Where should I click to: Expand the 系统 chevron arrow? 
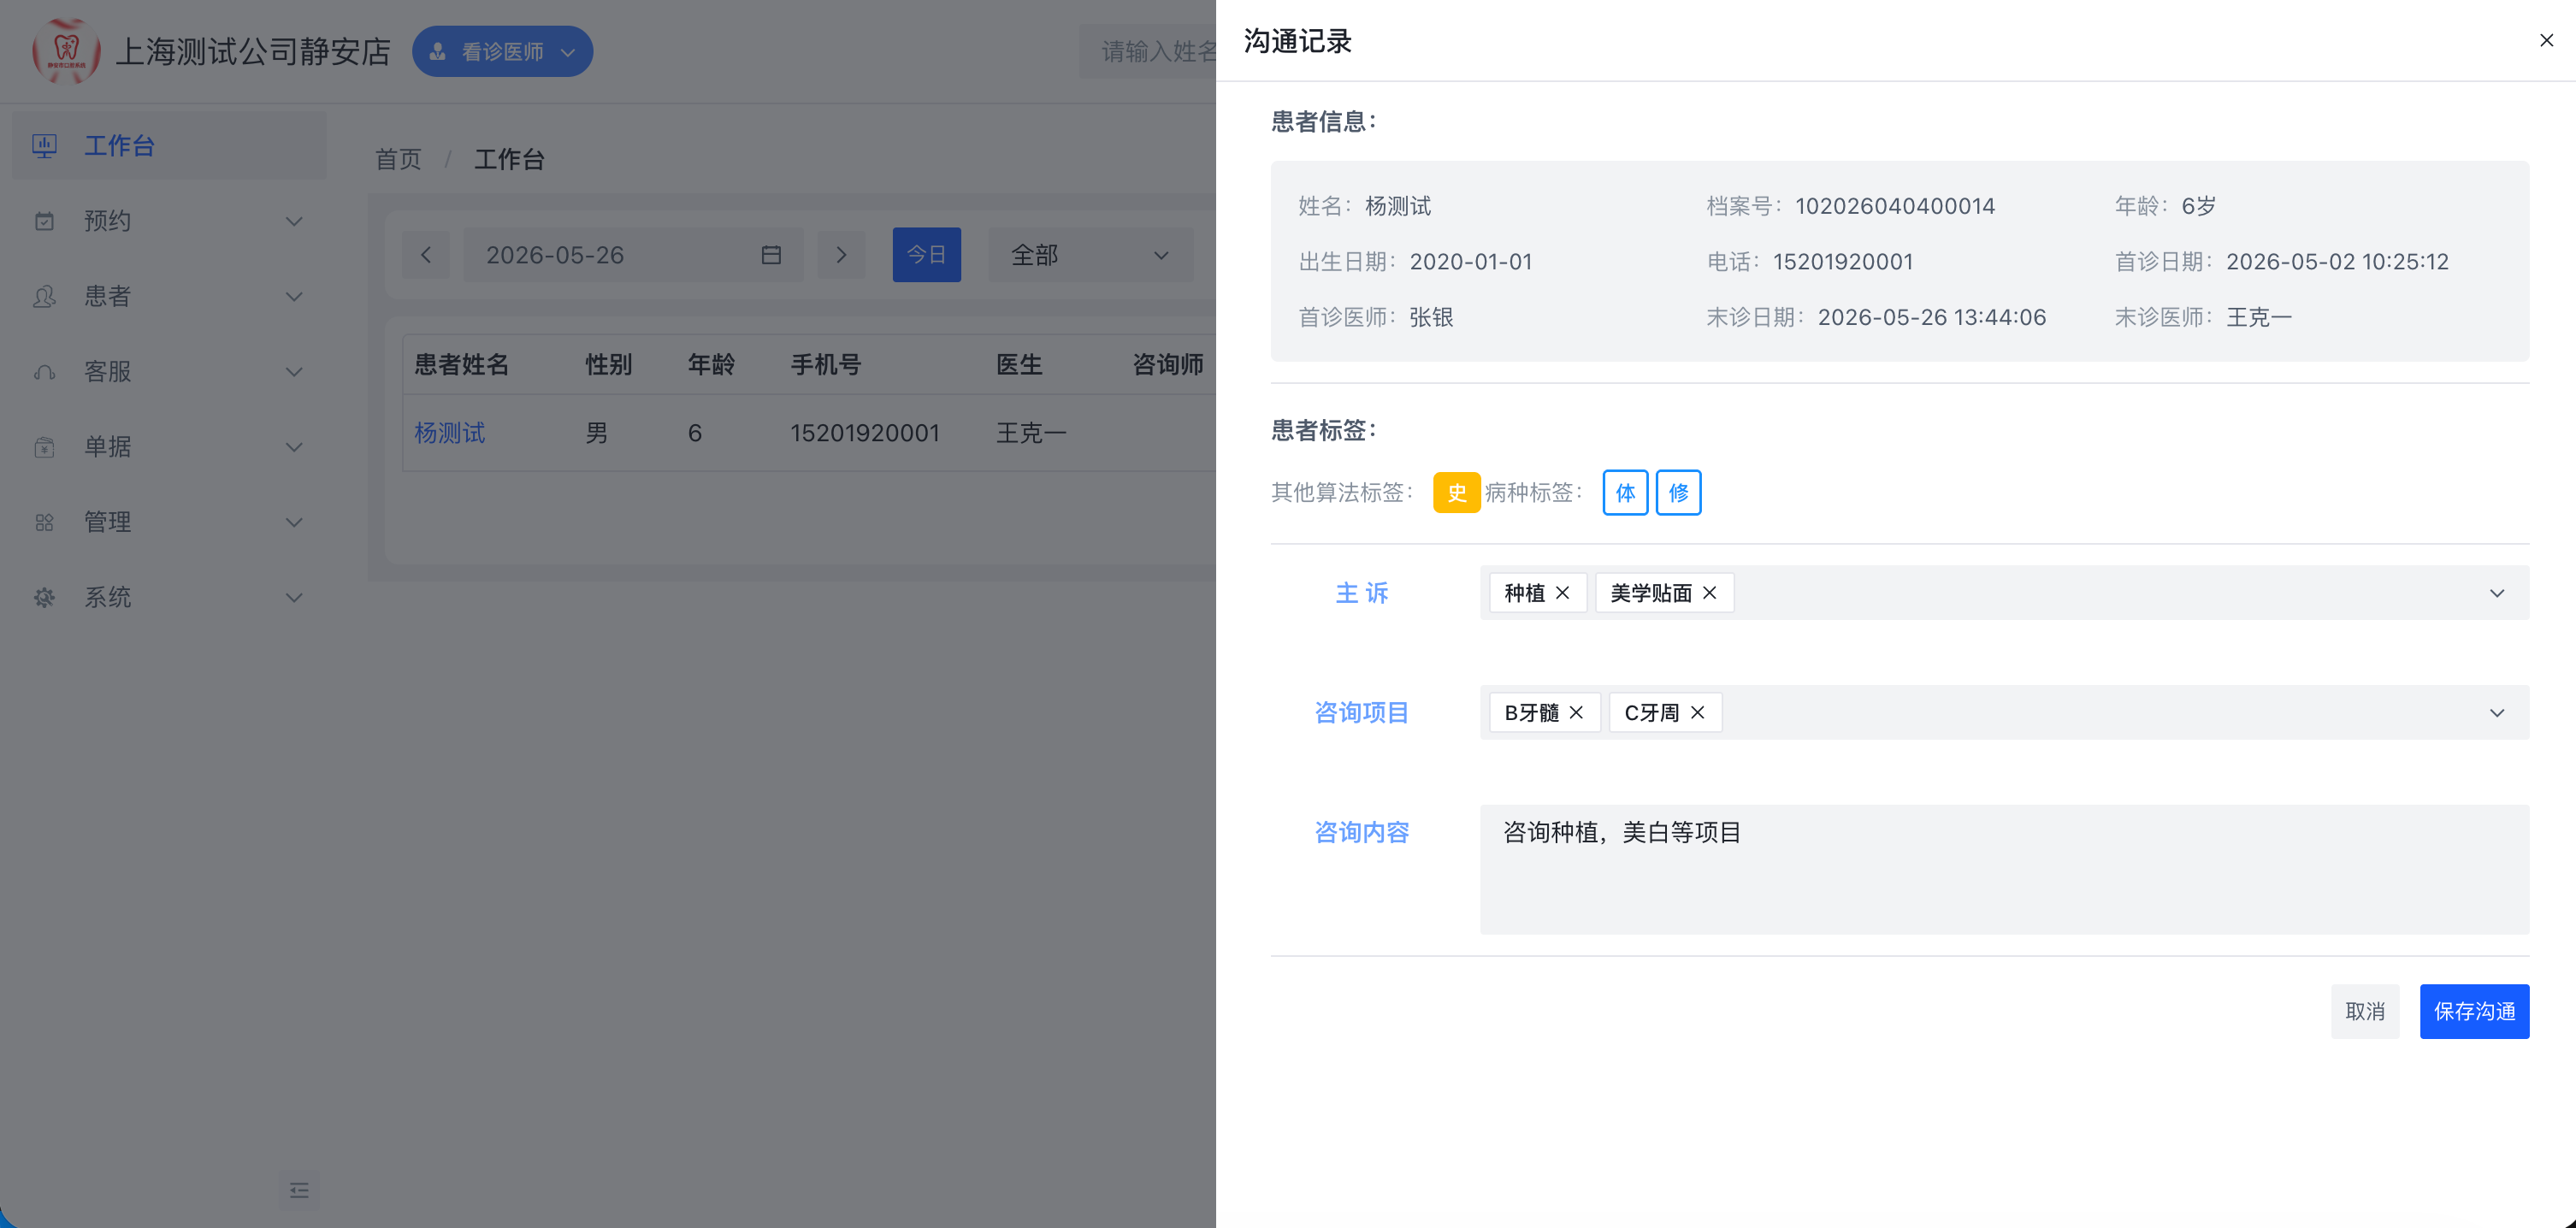click(294, 597)
